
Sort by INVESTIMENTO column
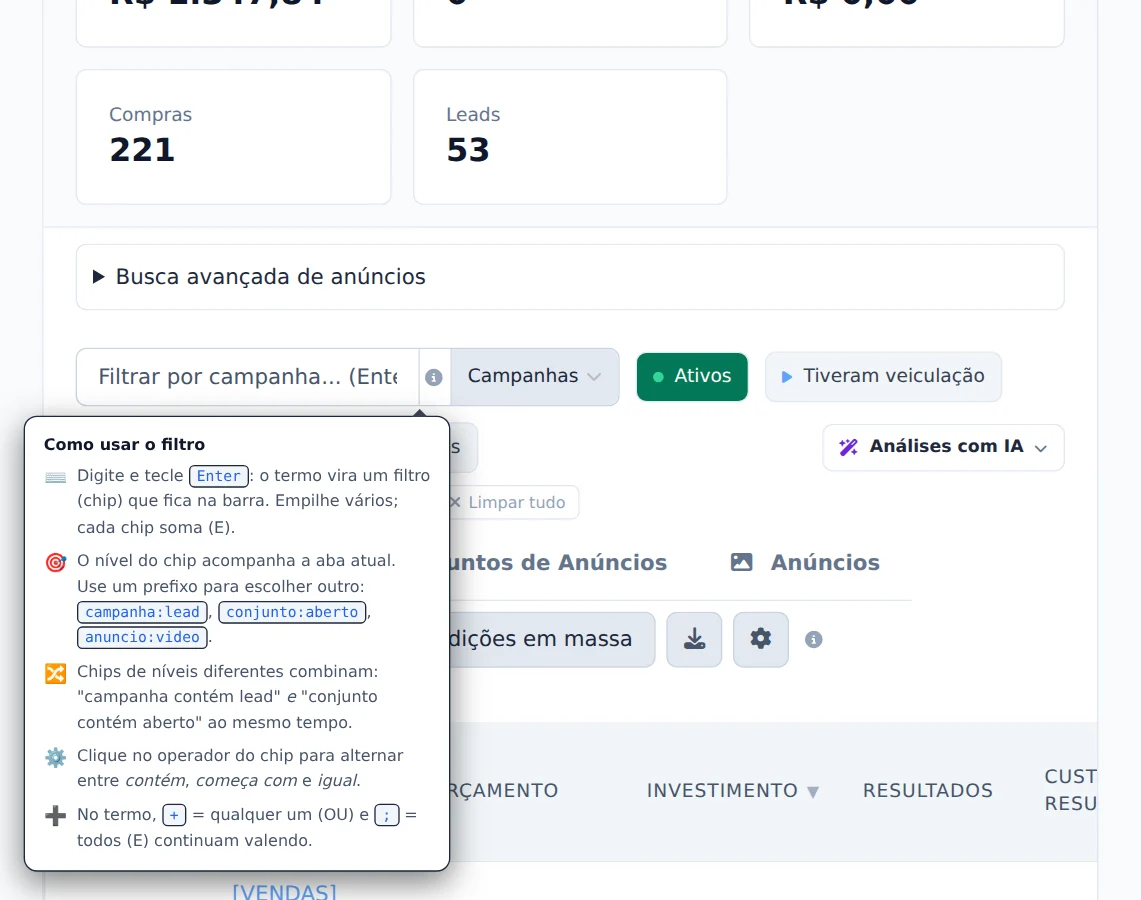coord(733,790)
